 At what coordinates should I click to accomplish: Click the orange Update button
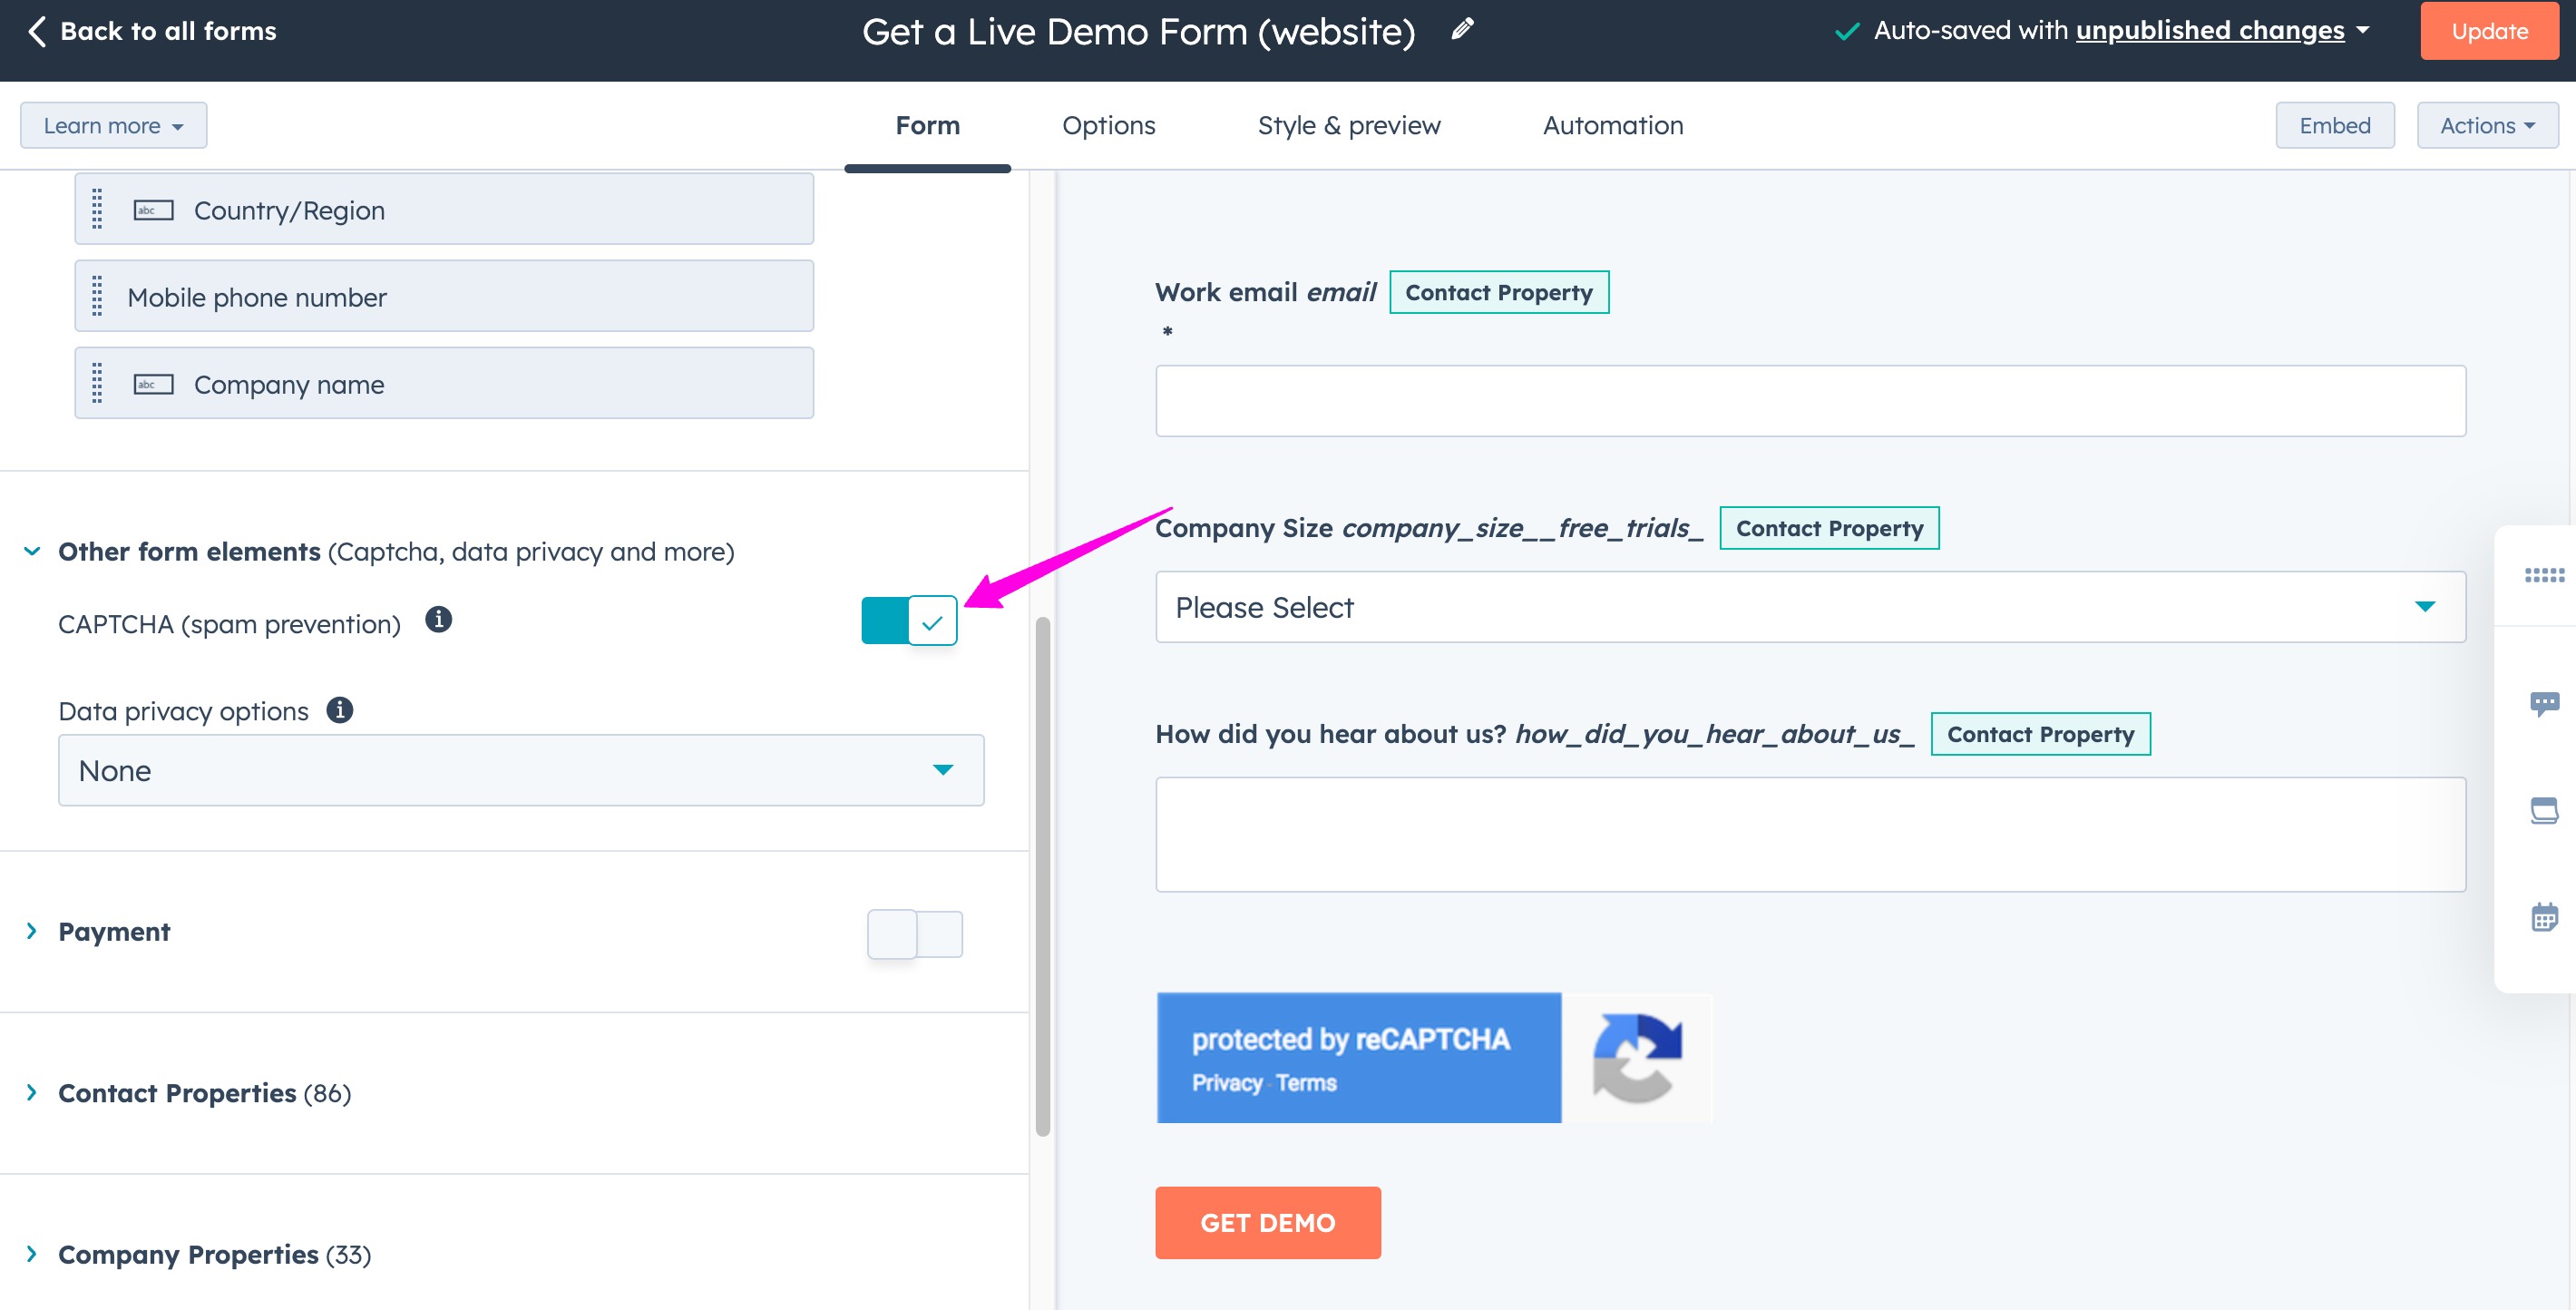[2488, 31]
